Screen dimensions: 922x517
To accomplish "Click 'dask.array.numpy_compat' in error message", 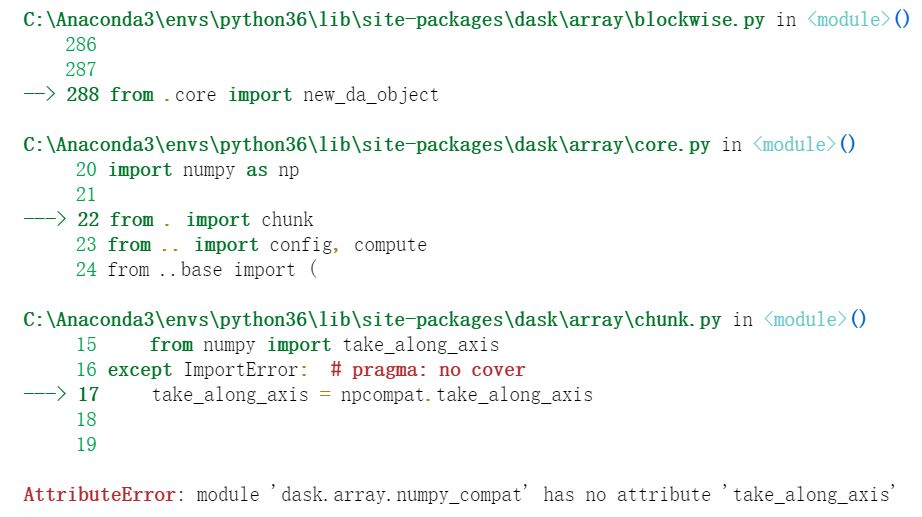I will click(x=401, y=495).
